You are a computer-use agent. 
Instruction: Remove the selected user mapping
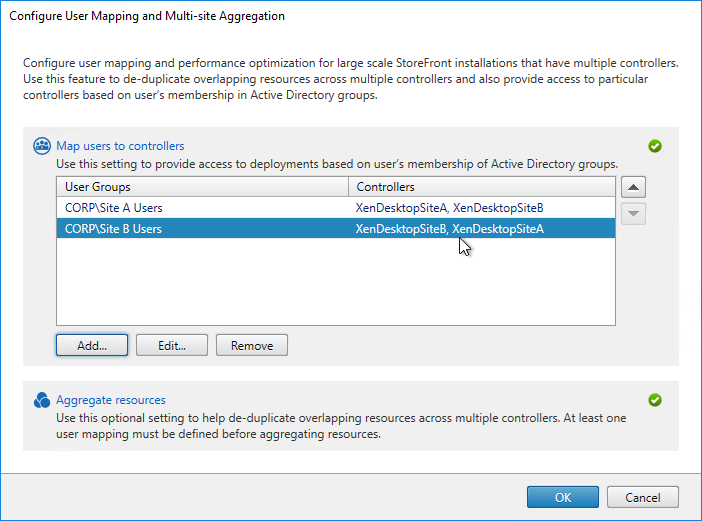pos(252,345)
